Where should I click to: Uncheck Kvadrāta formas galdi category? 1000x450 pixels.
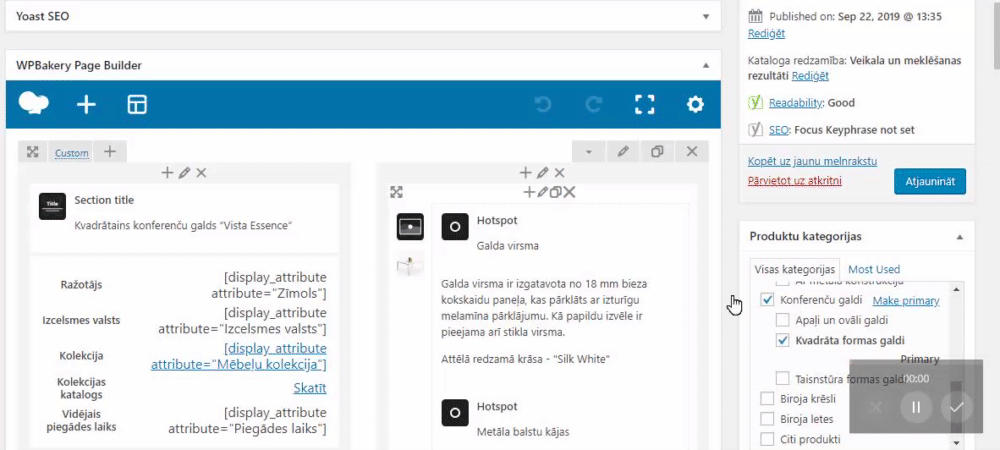click(x=783, y=340)
